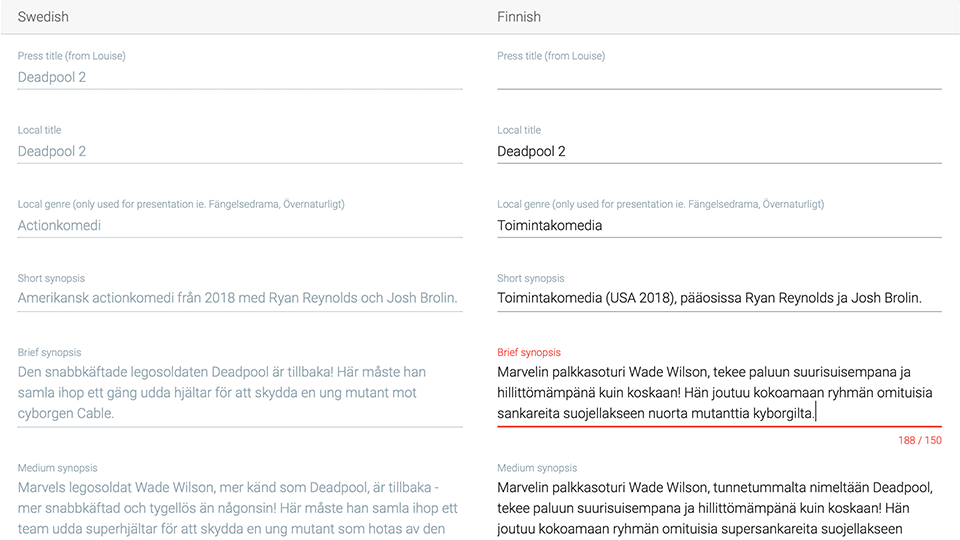This screenshot has width=960, height=540.
Task: Click the Swedish Medium synopsis text area
Action: click(239, 508)
